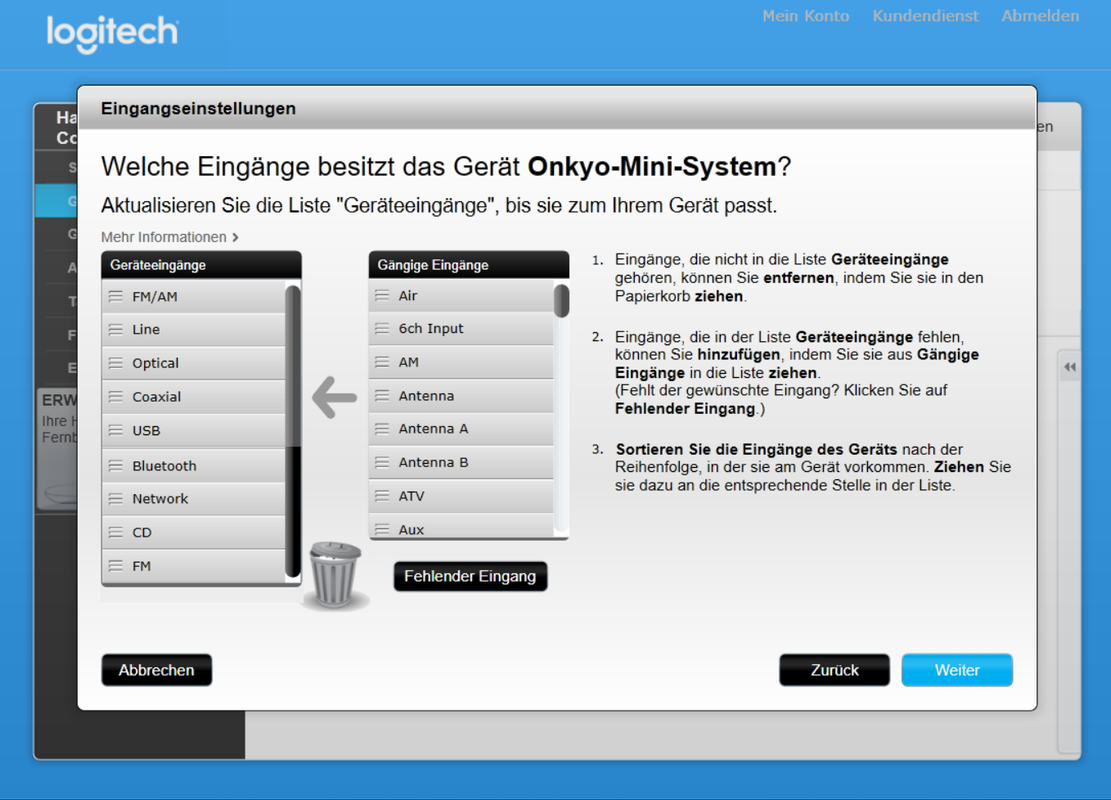Viewport: 1111px width, 800px height.
Task: Click the drag handle icon beside FM
Action: [x=115, y=566]
